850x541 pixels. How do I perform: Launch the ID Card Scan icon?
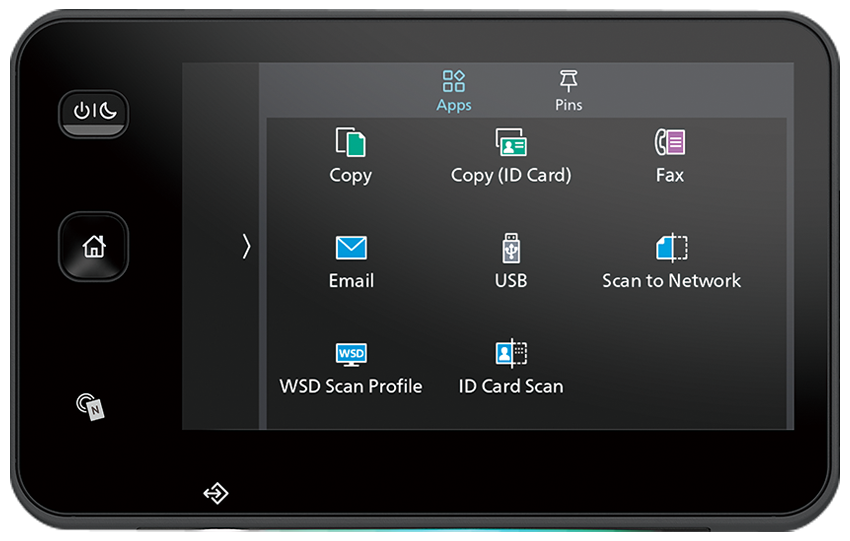point(511,353)
